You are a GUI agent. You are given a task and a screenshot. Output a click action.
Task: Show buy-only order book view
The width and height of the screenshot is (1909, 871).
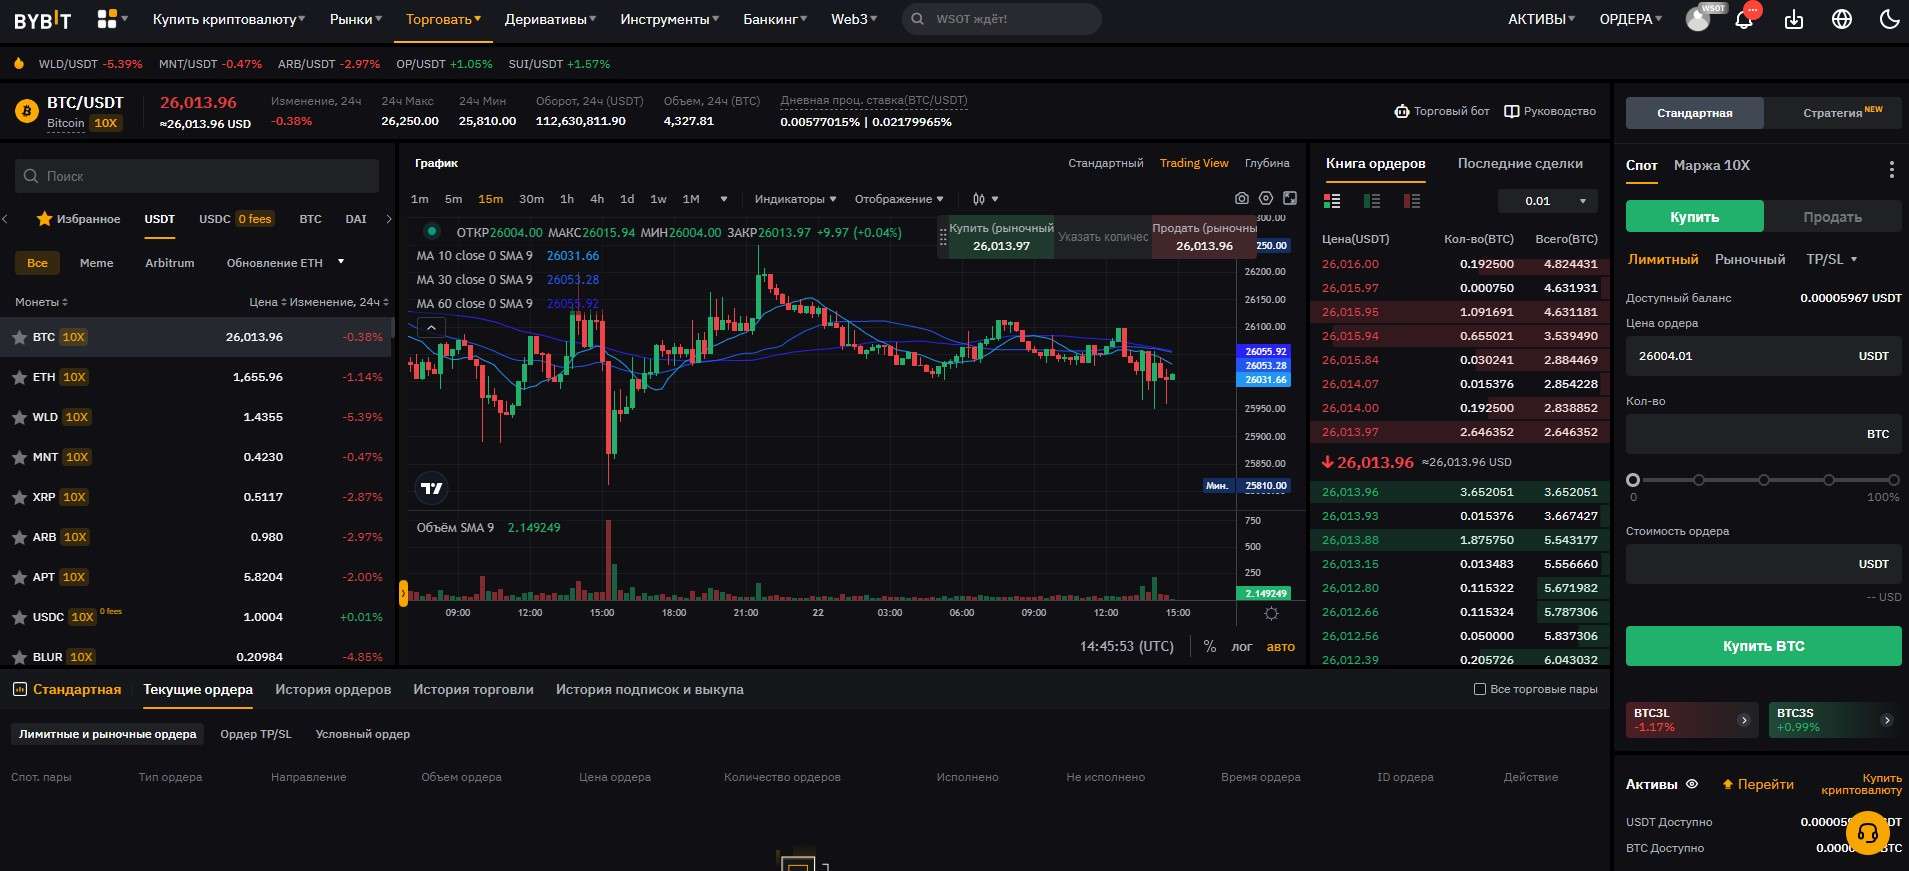pos(1372,201)
